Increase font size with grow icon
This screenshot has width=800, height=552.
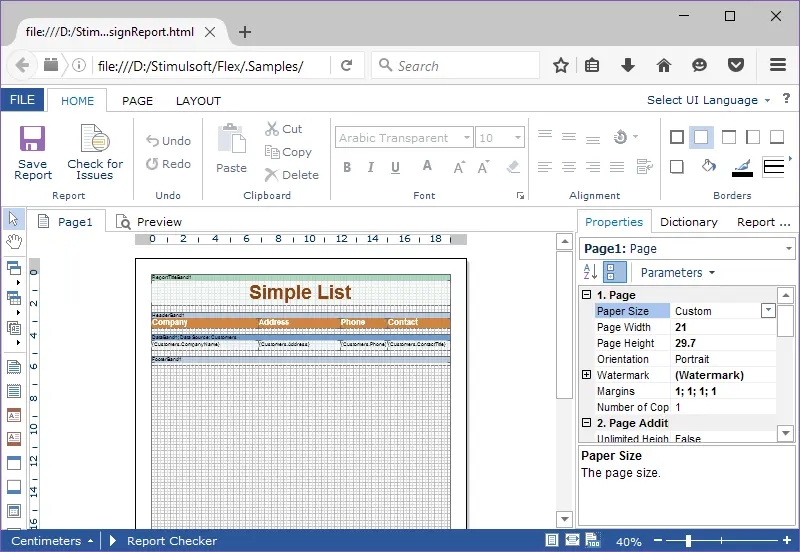point(459,167)
